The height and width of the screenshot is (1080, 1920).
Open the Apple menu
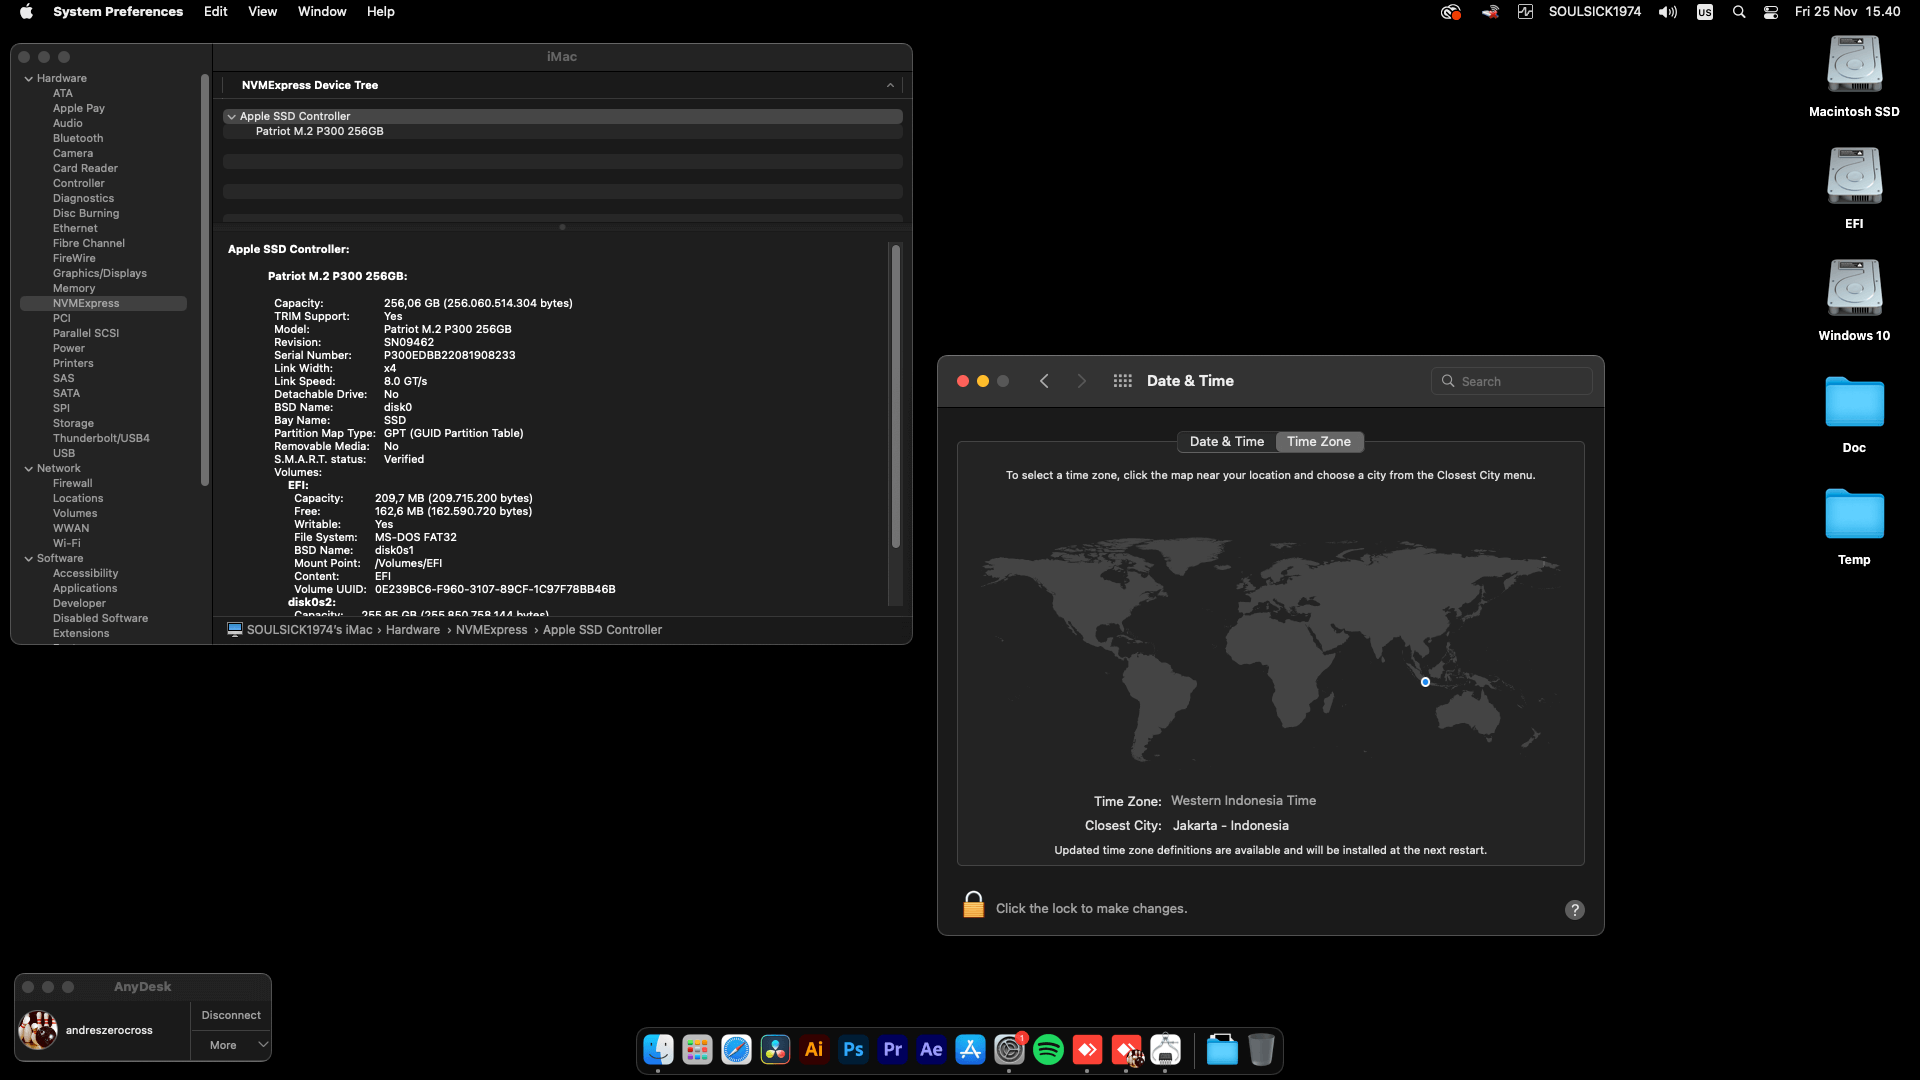pos(27,12)
